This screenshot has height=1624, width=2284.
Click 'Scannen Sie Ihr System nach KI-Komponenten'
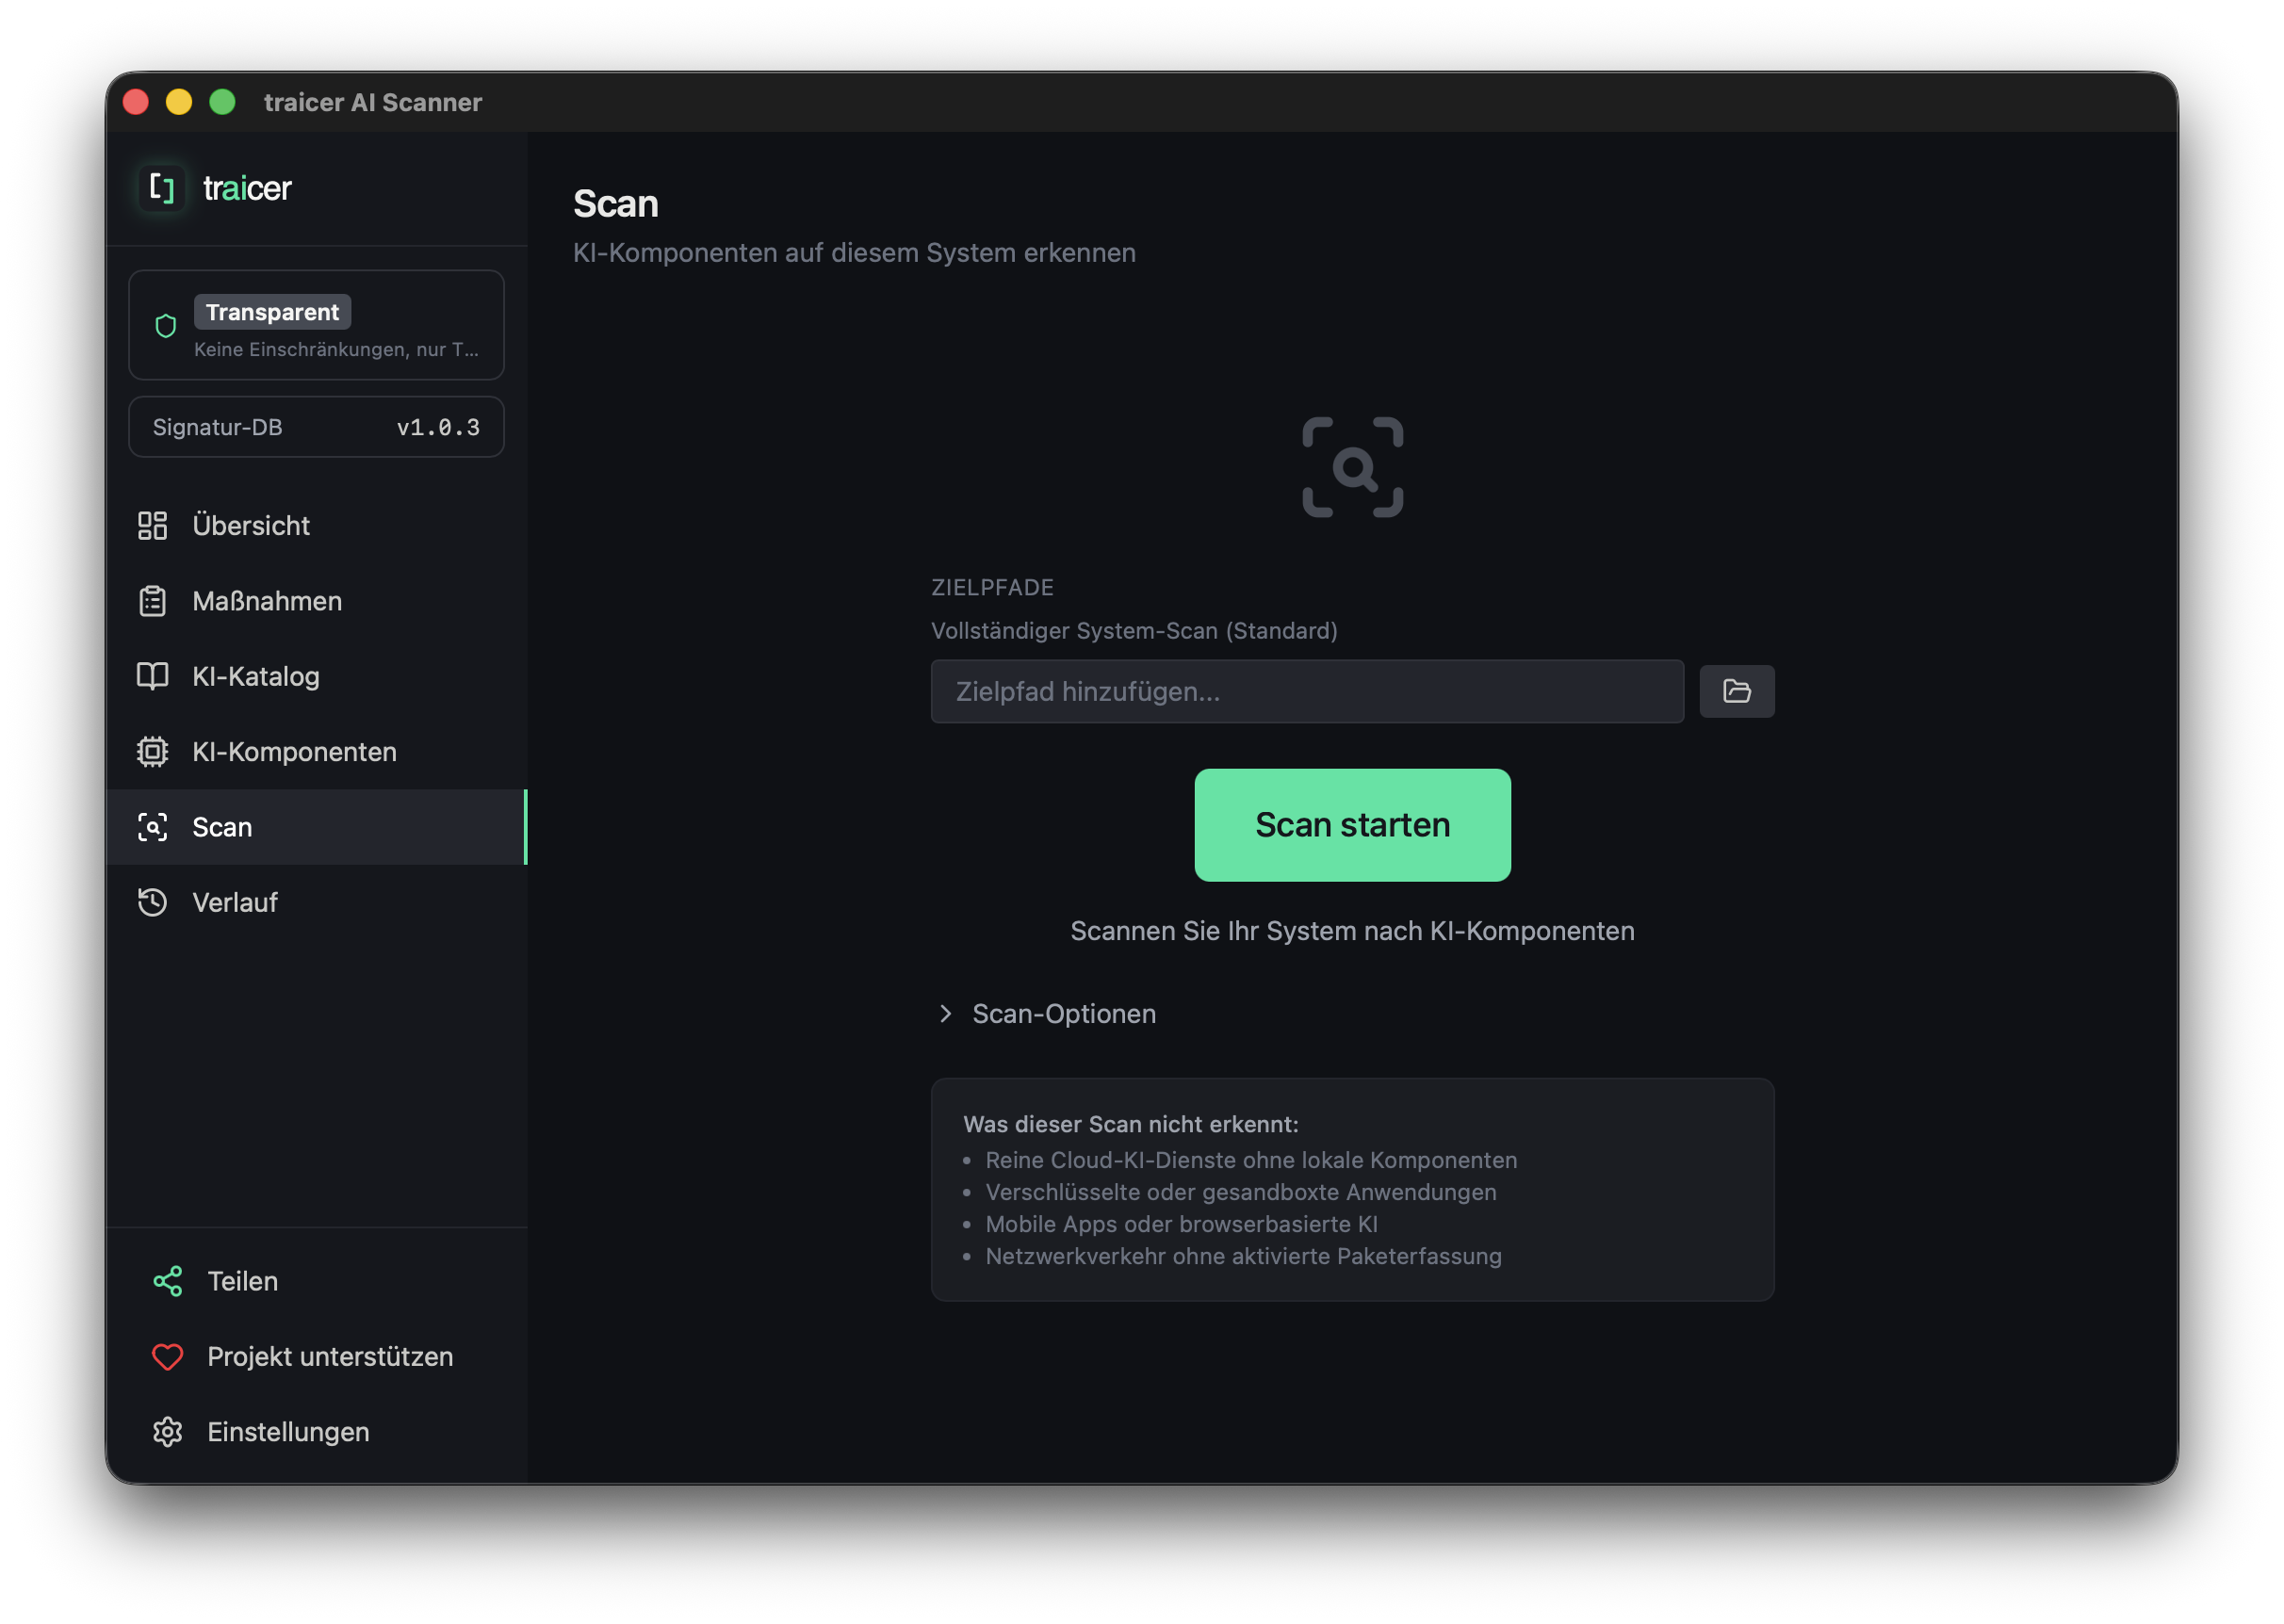(x=1353, y=932)
